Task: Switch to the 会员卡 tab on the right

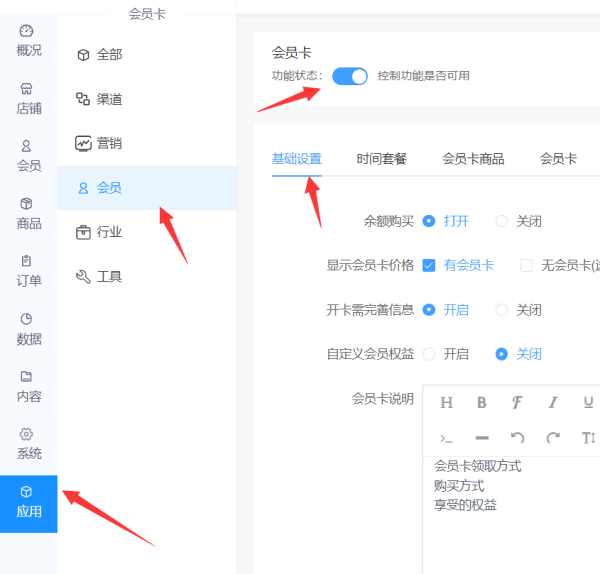Action: click(558, 159)
